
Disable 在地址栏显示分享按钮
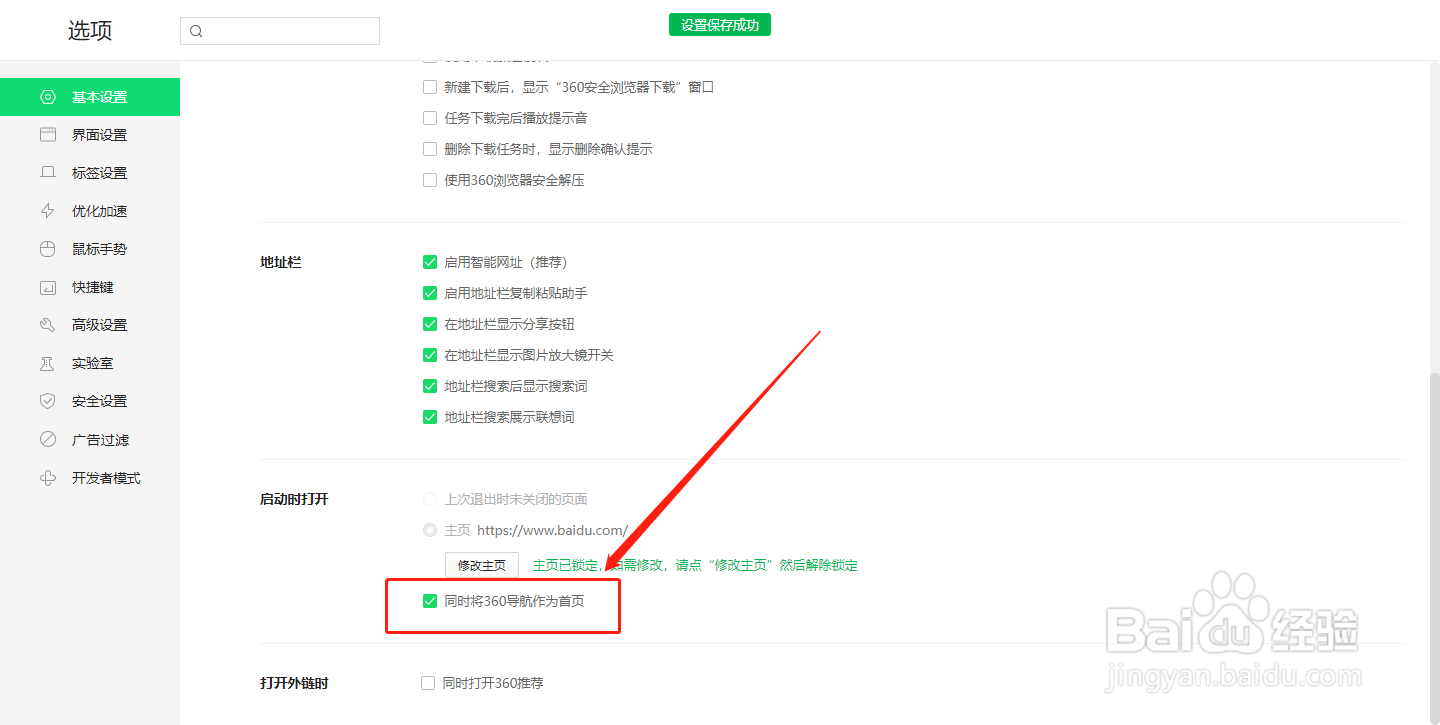pyautogui.click(x=430, y=324)
